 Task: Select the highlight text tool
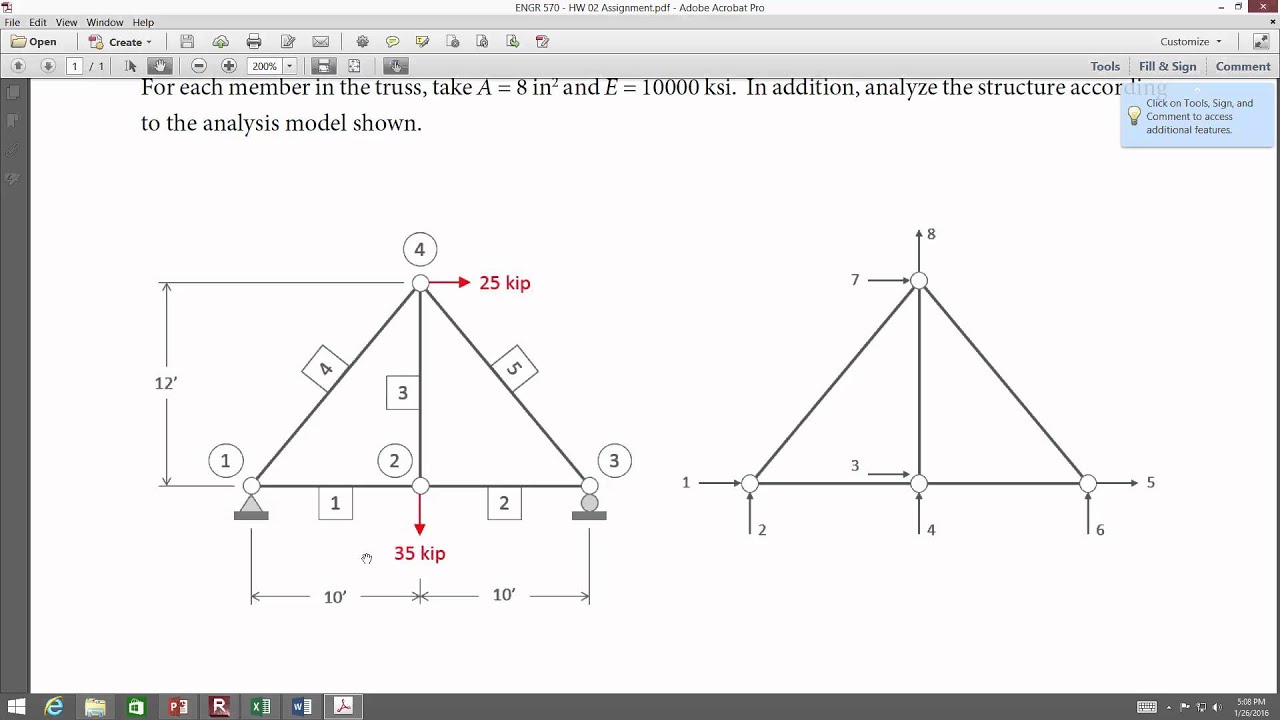click(423, 42)
